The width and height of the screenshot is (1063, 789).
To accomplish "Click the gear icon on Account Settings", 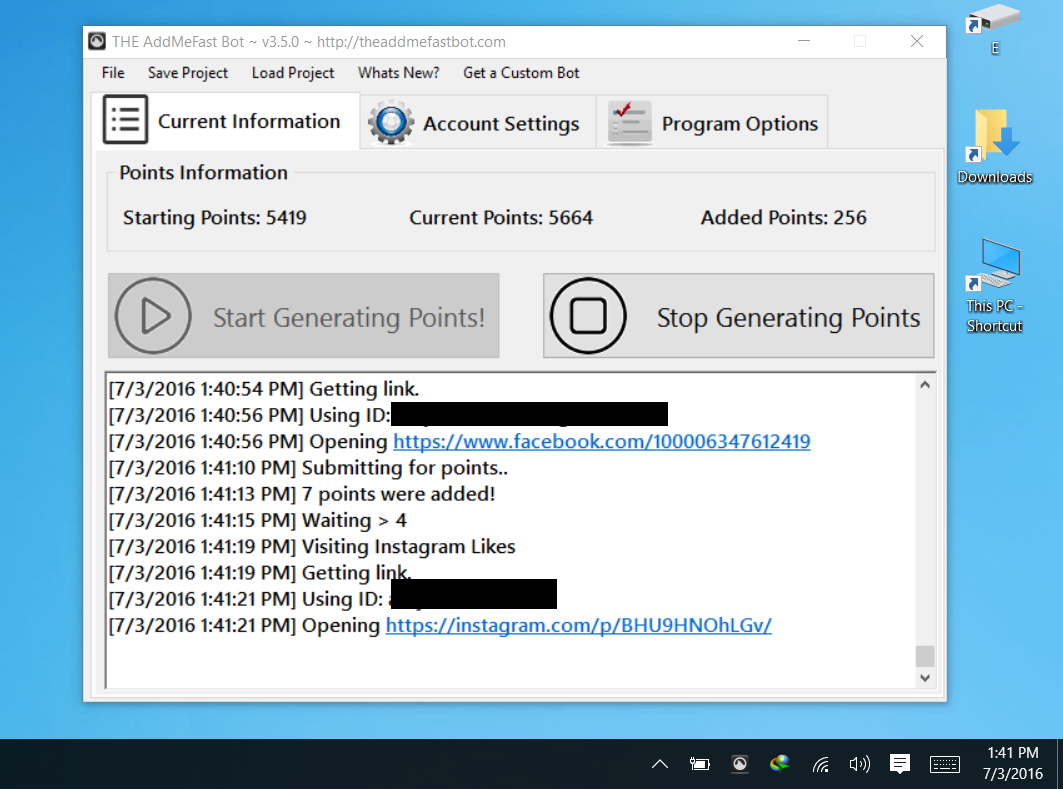I will click(x=391, y=122).
